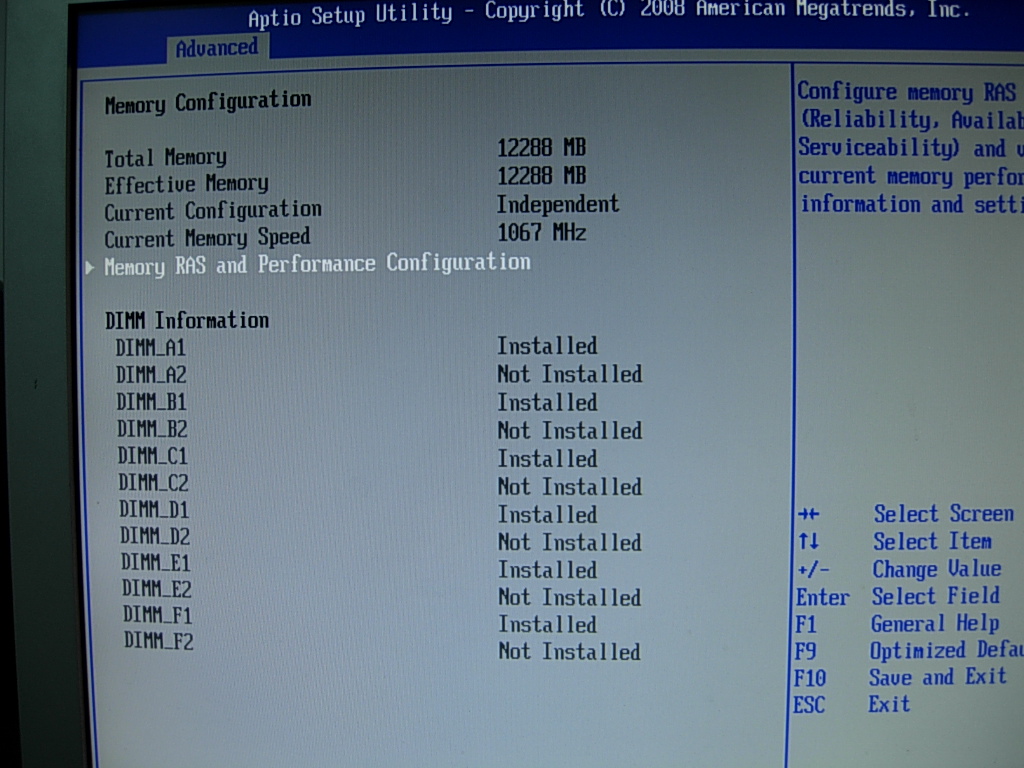Click the DIMM_C2 Not Installed entry

pyautogui.click(x=569, y=486)
